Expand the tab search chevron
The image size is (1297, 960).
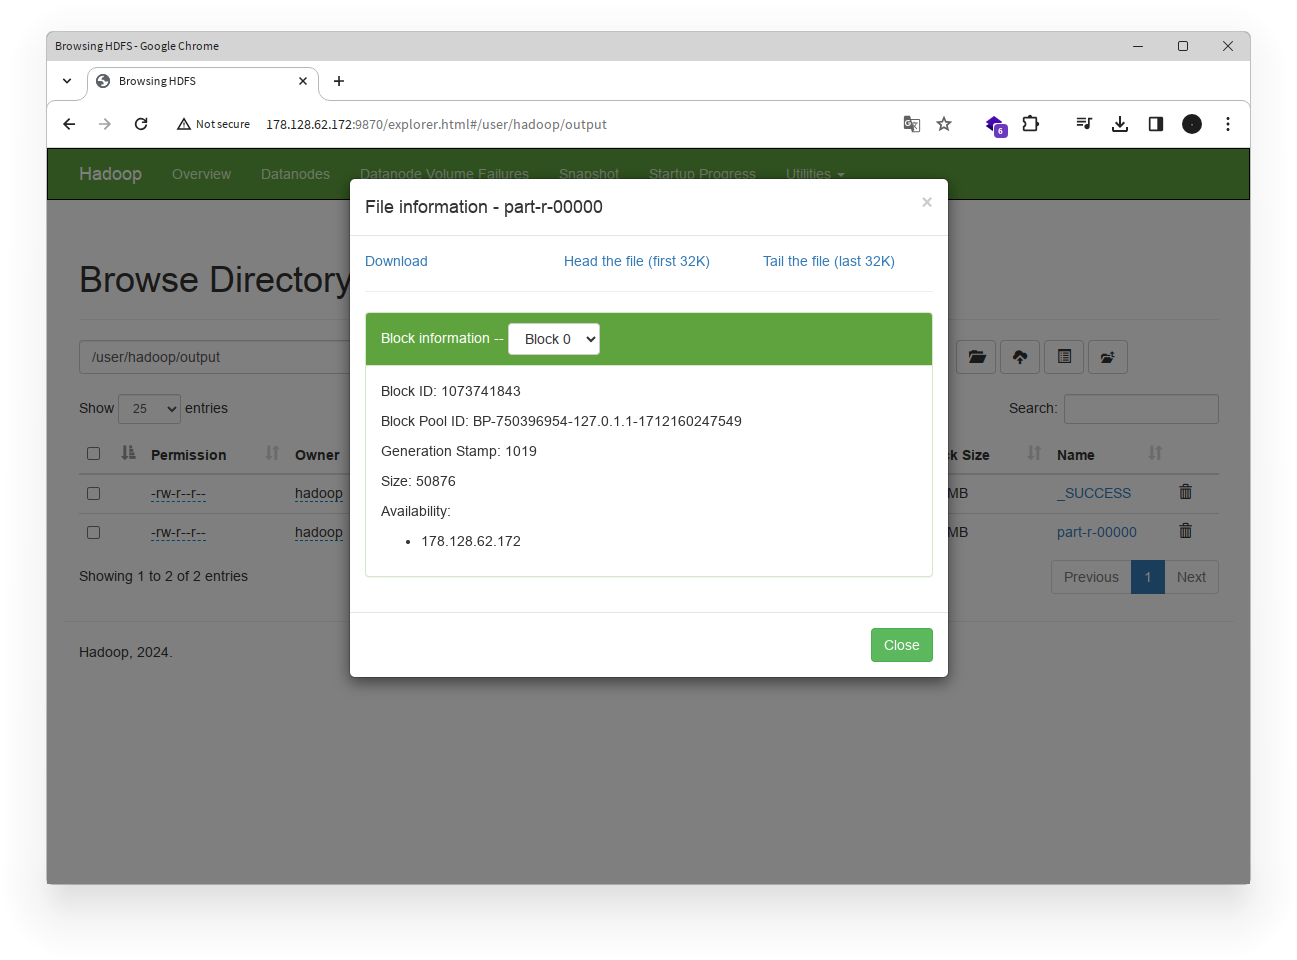pos(67,81)
